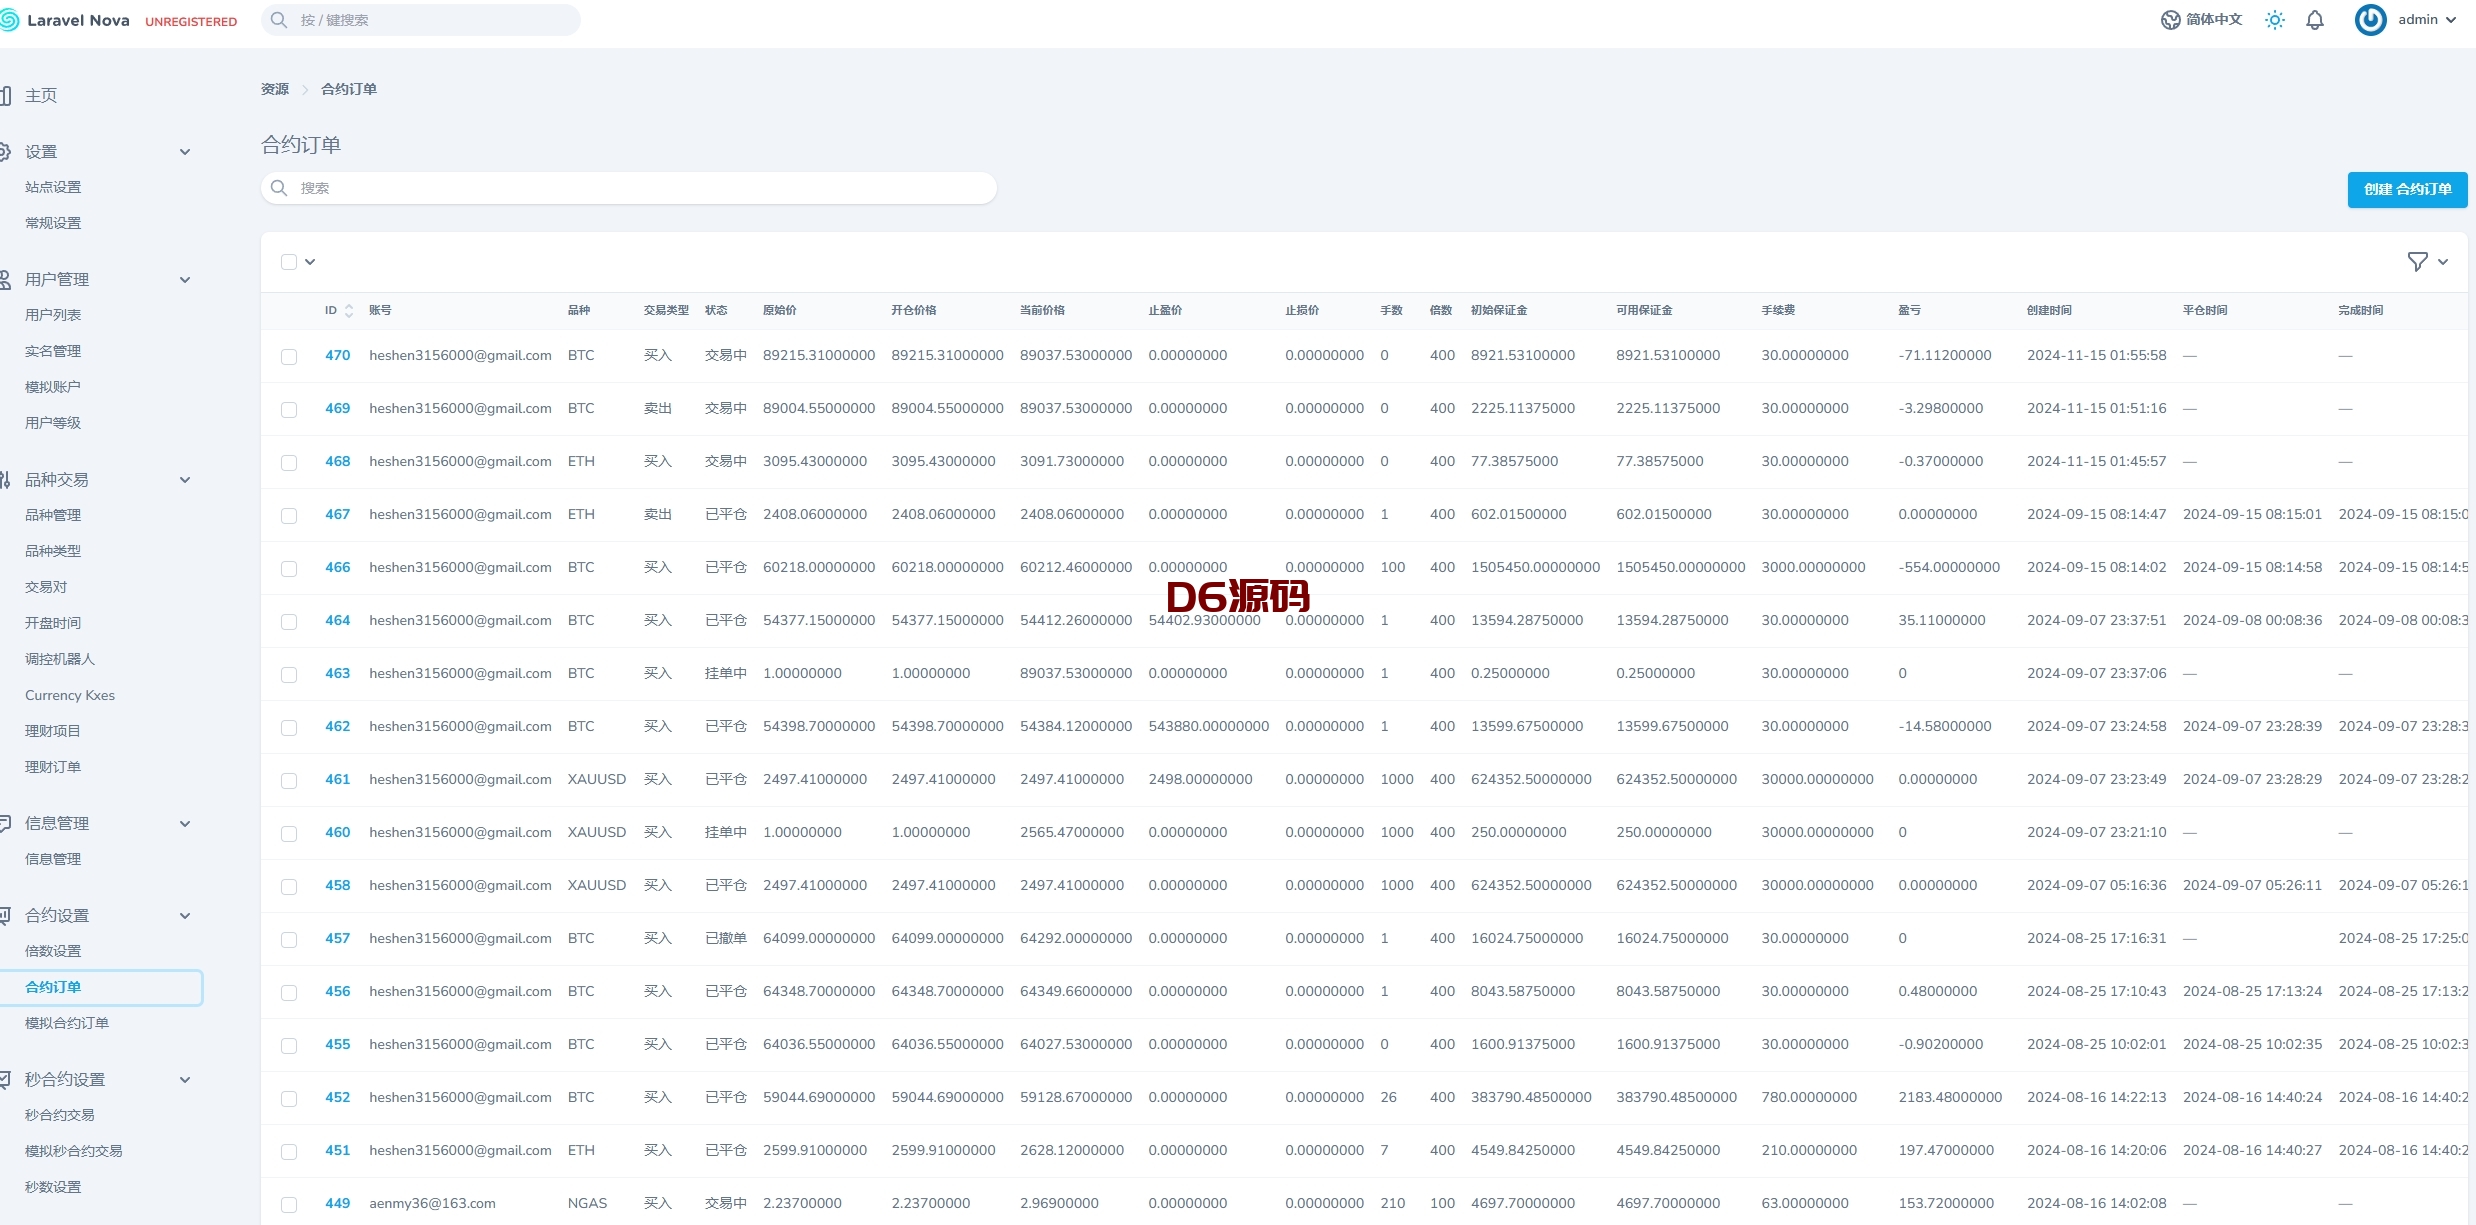Viewport: 2476px width, 1225px height.
Task: Open 用户列表 menu item
Action: pyautogui.click(x=53, y=316)
